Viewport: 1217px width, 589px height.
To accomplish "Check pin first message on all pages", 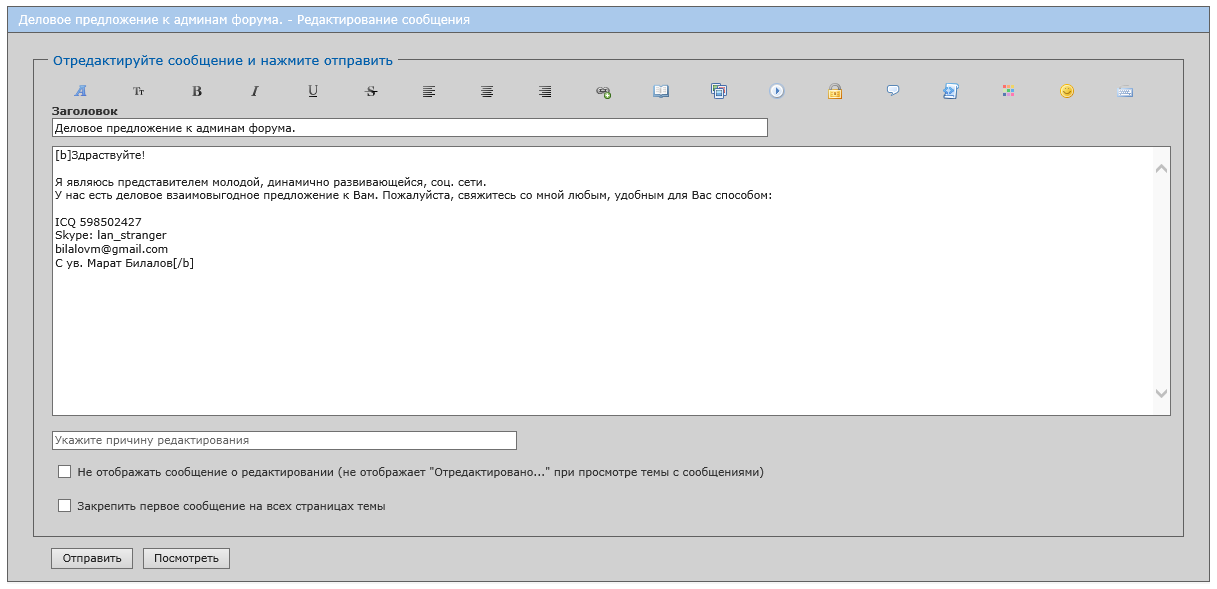I will (65, 506).
